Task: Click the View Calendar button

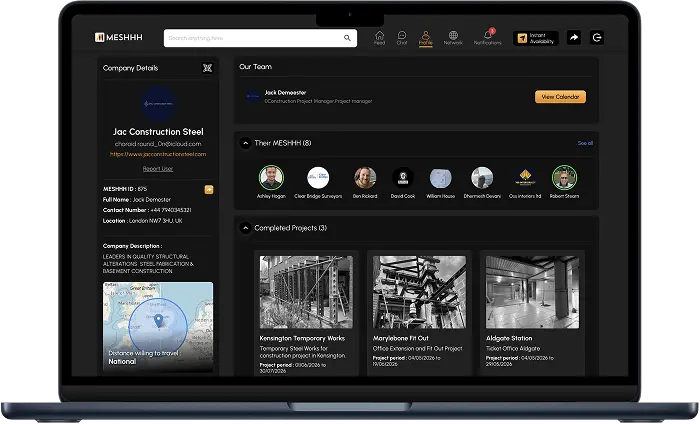Action: (x=560, y=97)
